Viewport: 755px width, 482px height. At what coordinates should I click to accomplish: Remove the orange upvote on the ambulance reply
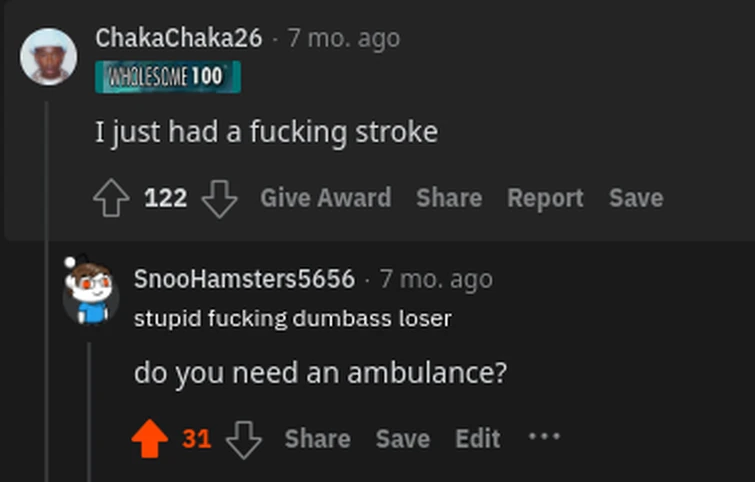(x=150, y=438)
